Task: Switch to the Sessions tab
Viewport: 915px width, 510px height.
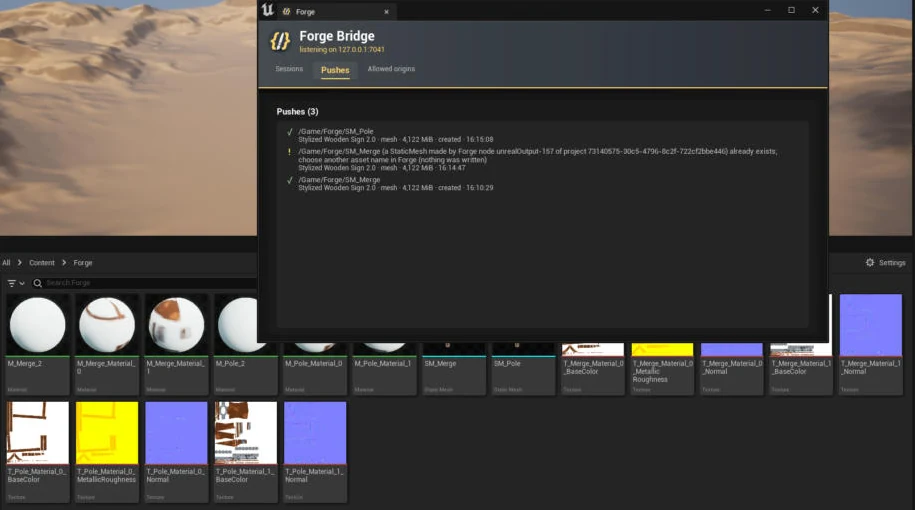Action: pos(289,69)
